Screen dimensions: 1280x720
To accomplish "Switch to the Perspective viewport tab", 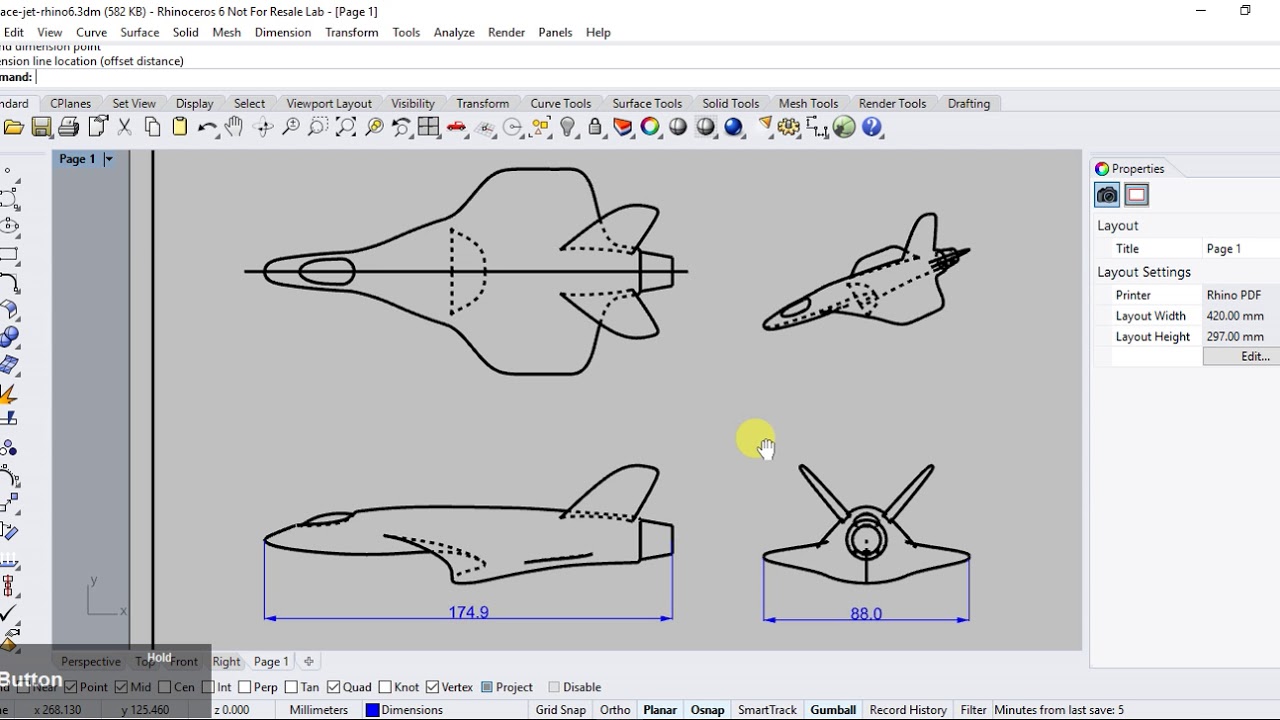I will click(x=90, y=661).
